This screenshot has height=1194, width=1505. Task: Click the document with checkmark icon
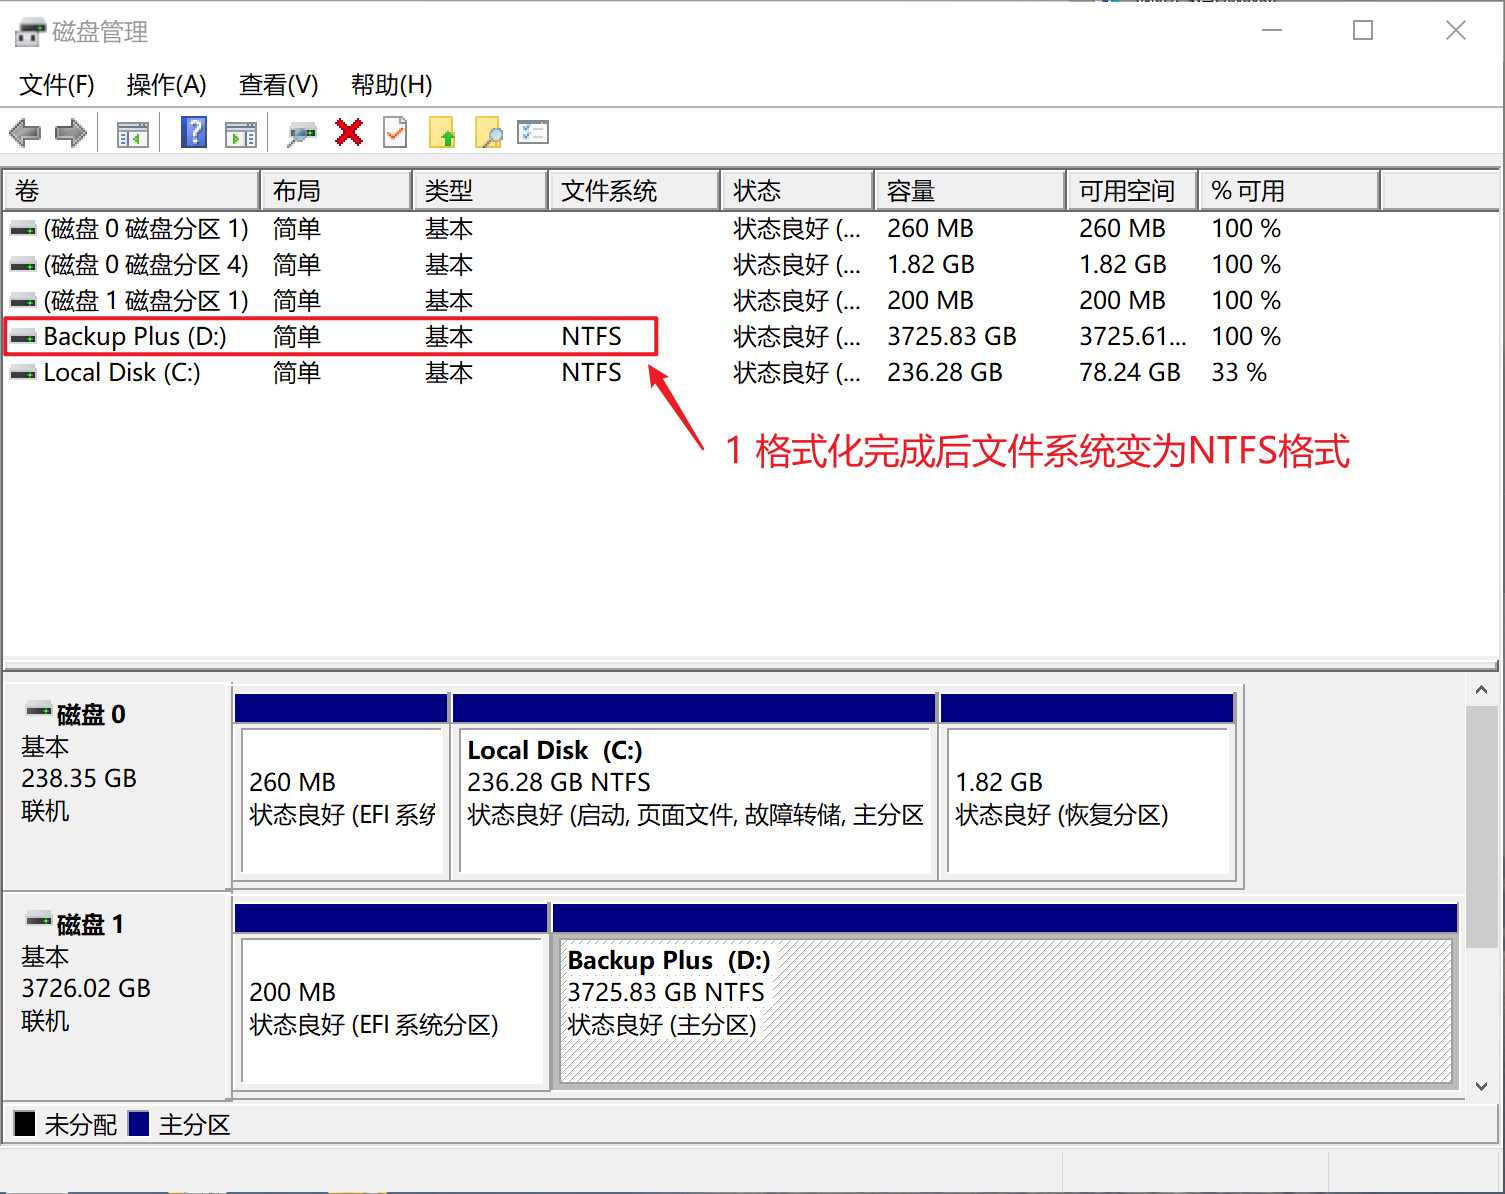tap(394, 132)
